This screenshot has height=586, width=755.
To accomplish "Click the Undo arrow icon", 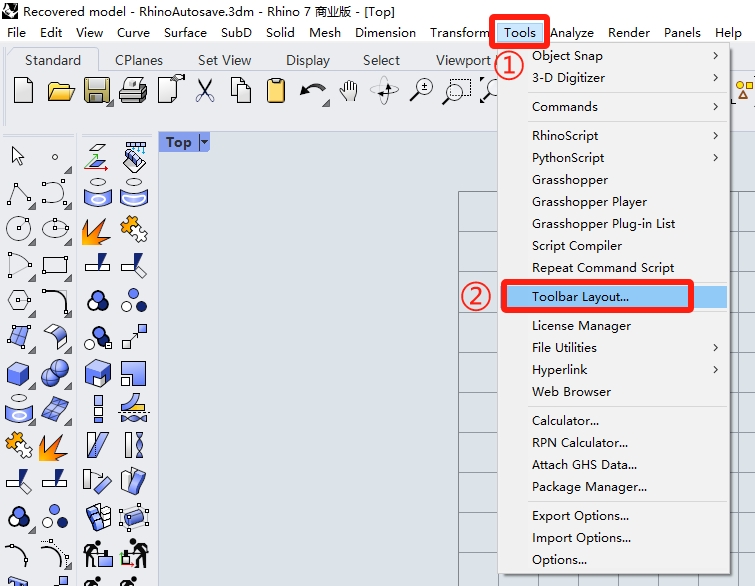I will 312,91.
